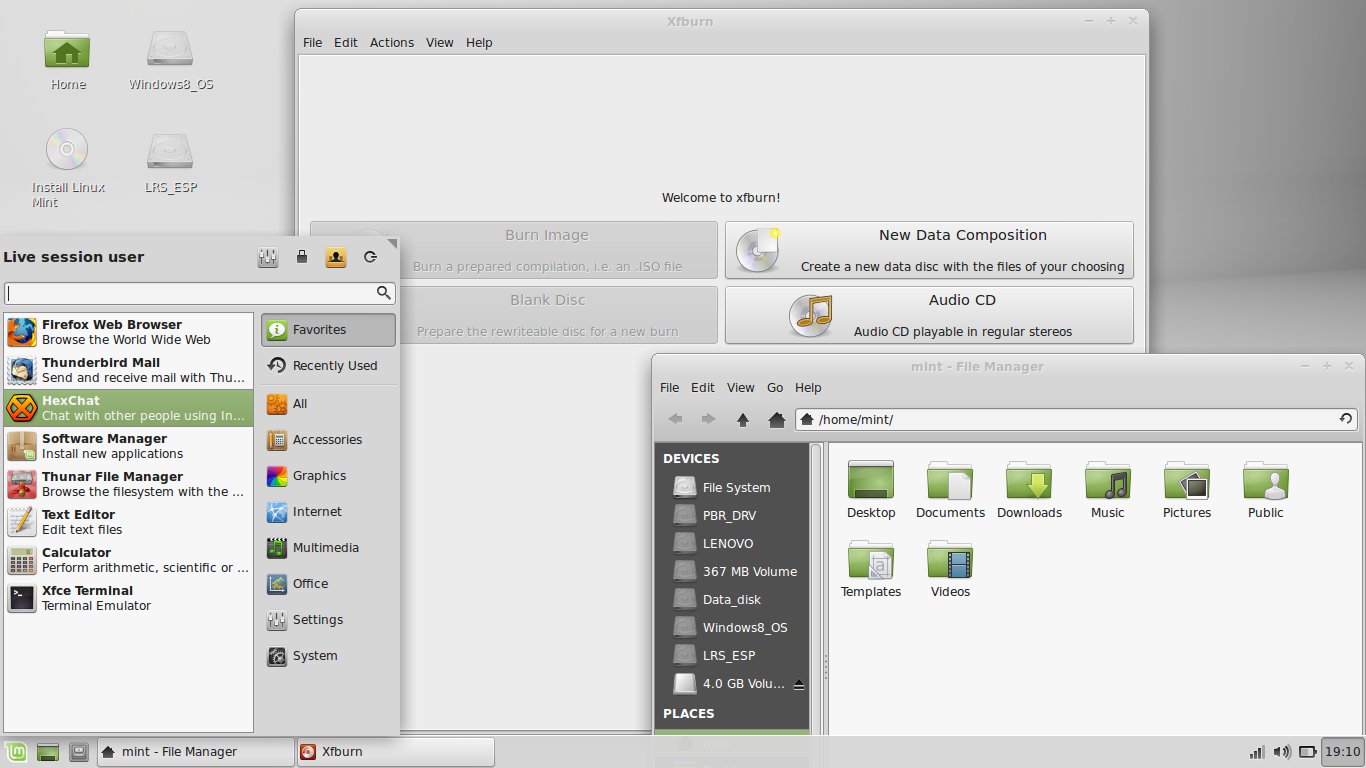Open the Accessories category
The width and height of the screenshot is (1366, 768).
pyautogui.click(x=328, y=440)
